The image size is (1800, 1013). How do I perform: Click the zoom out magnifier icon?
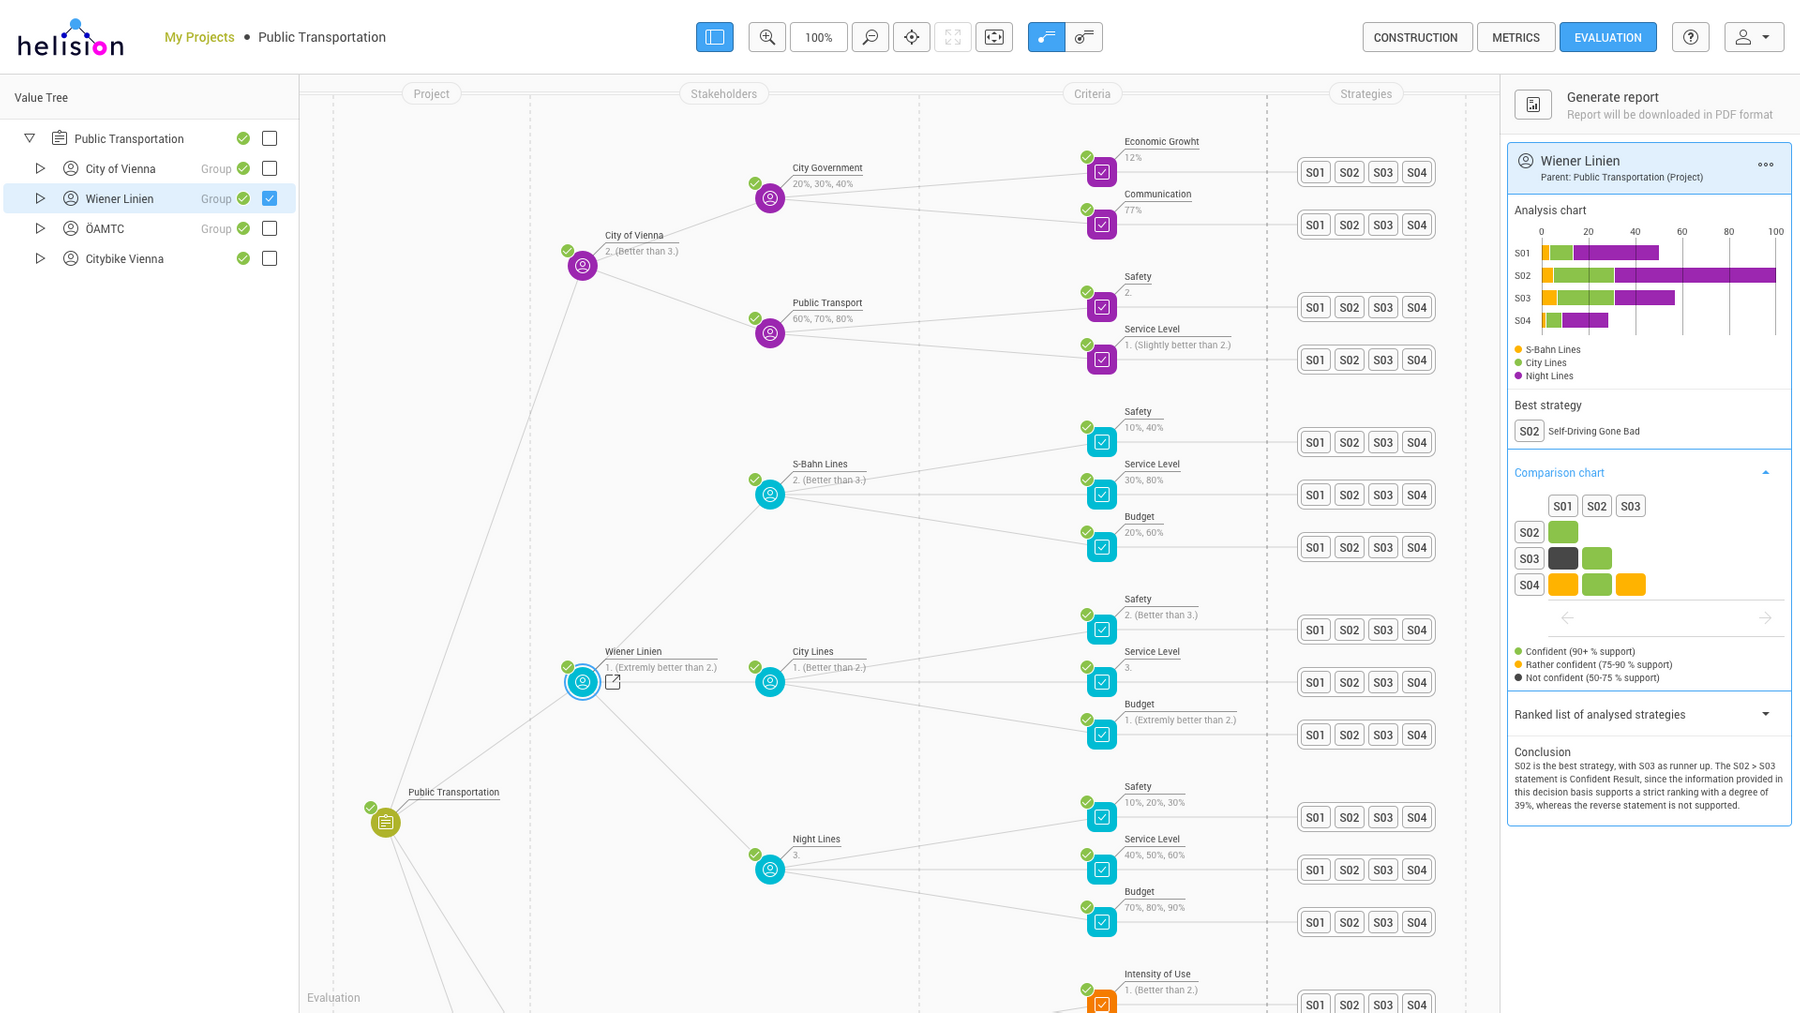tap(870, 37)
